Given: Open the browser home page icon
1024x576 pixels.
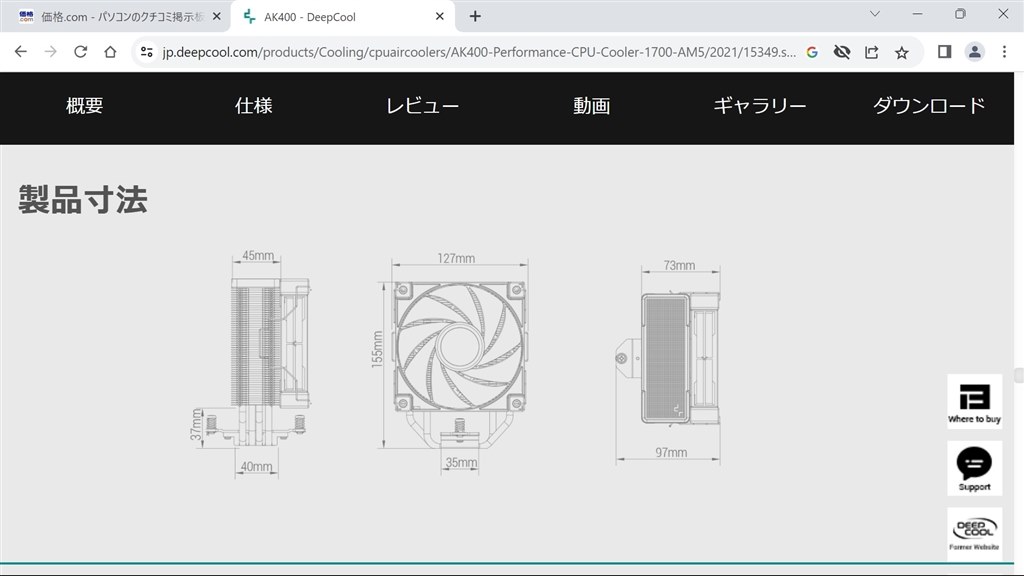Looking at the screenshot, I should [x=110, y=52].
